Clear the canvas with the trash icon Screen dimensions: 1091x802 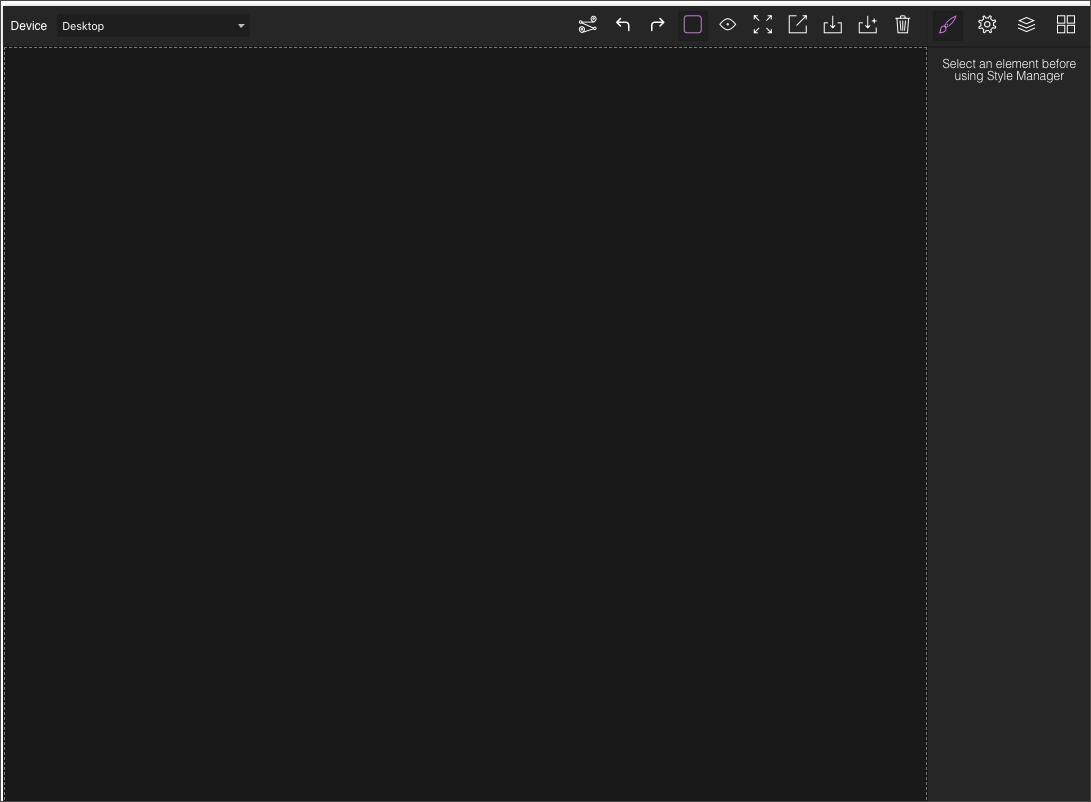click(x=902, y=25)
